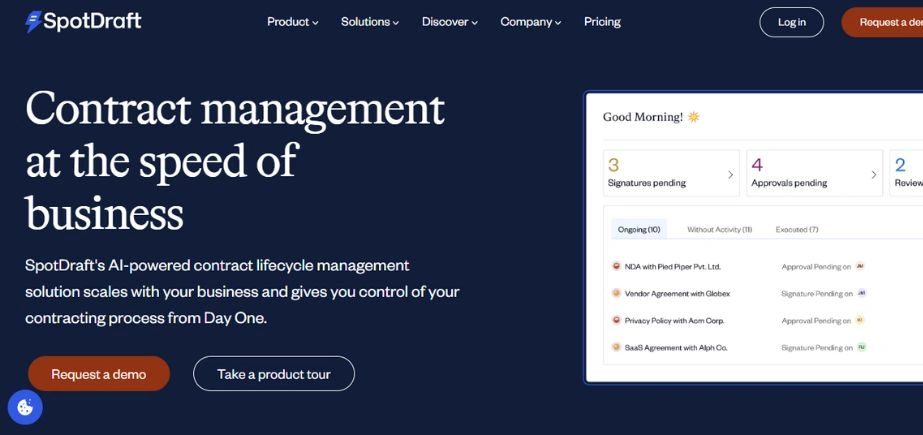Click the status icon beside SaaS Agreement with Alph Co.
Viewport: 923px width, 435px height.
pos(616,347)
